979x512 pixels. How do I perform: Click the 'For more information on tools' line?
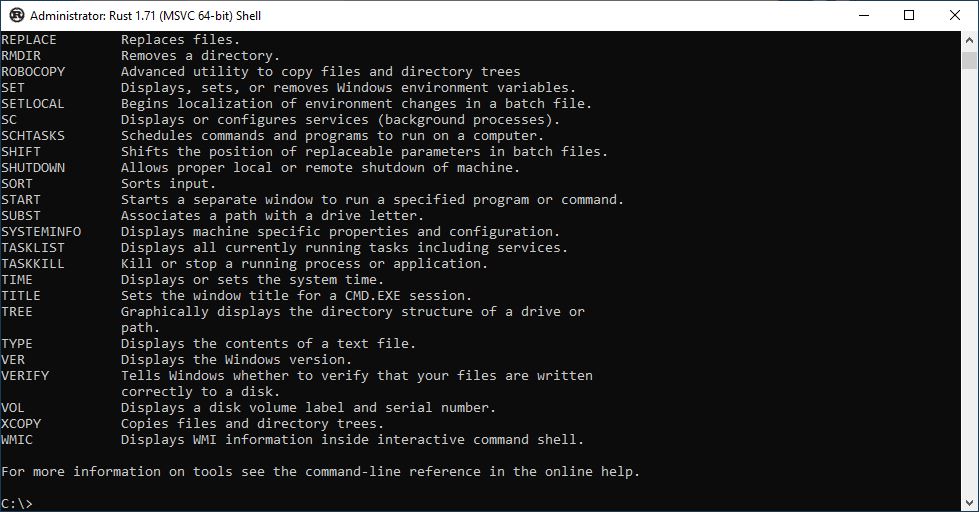tap(320, 471)
